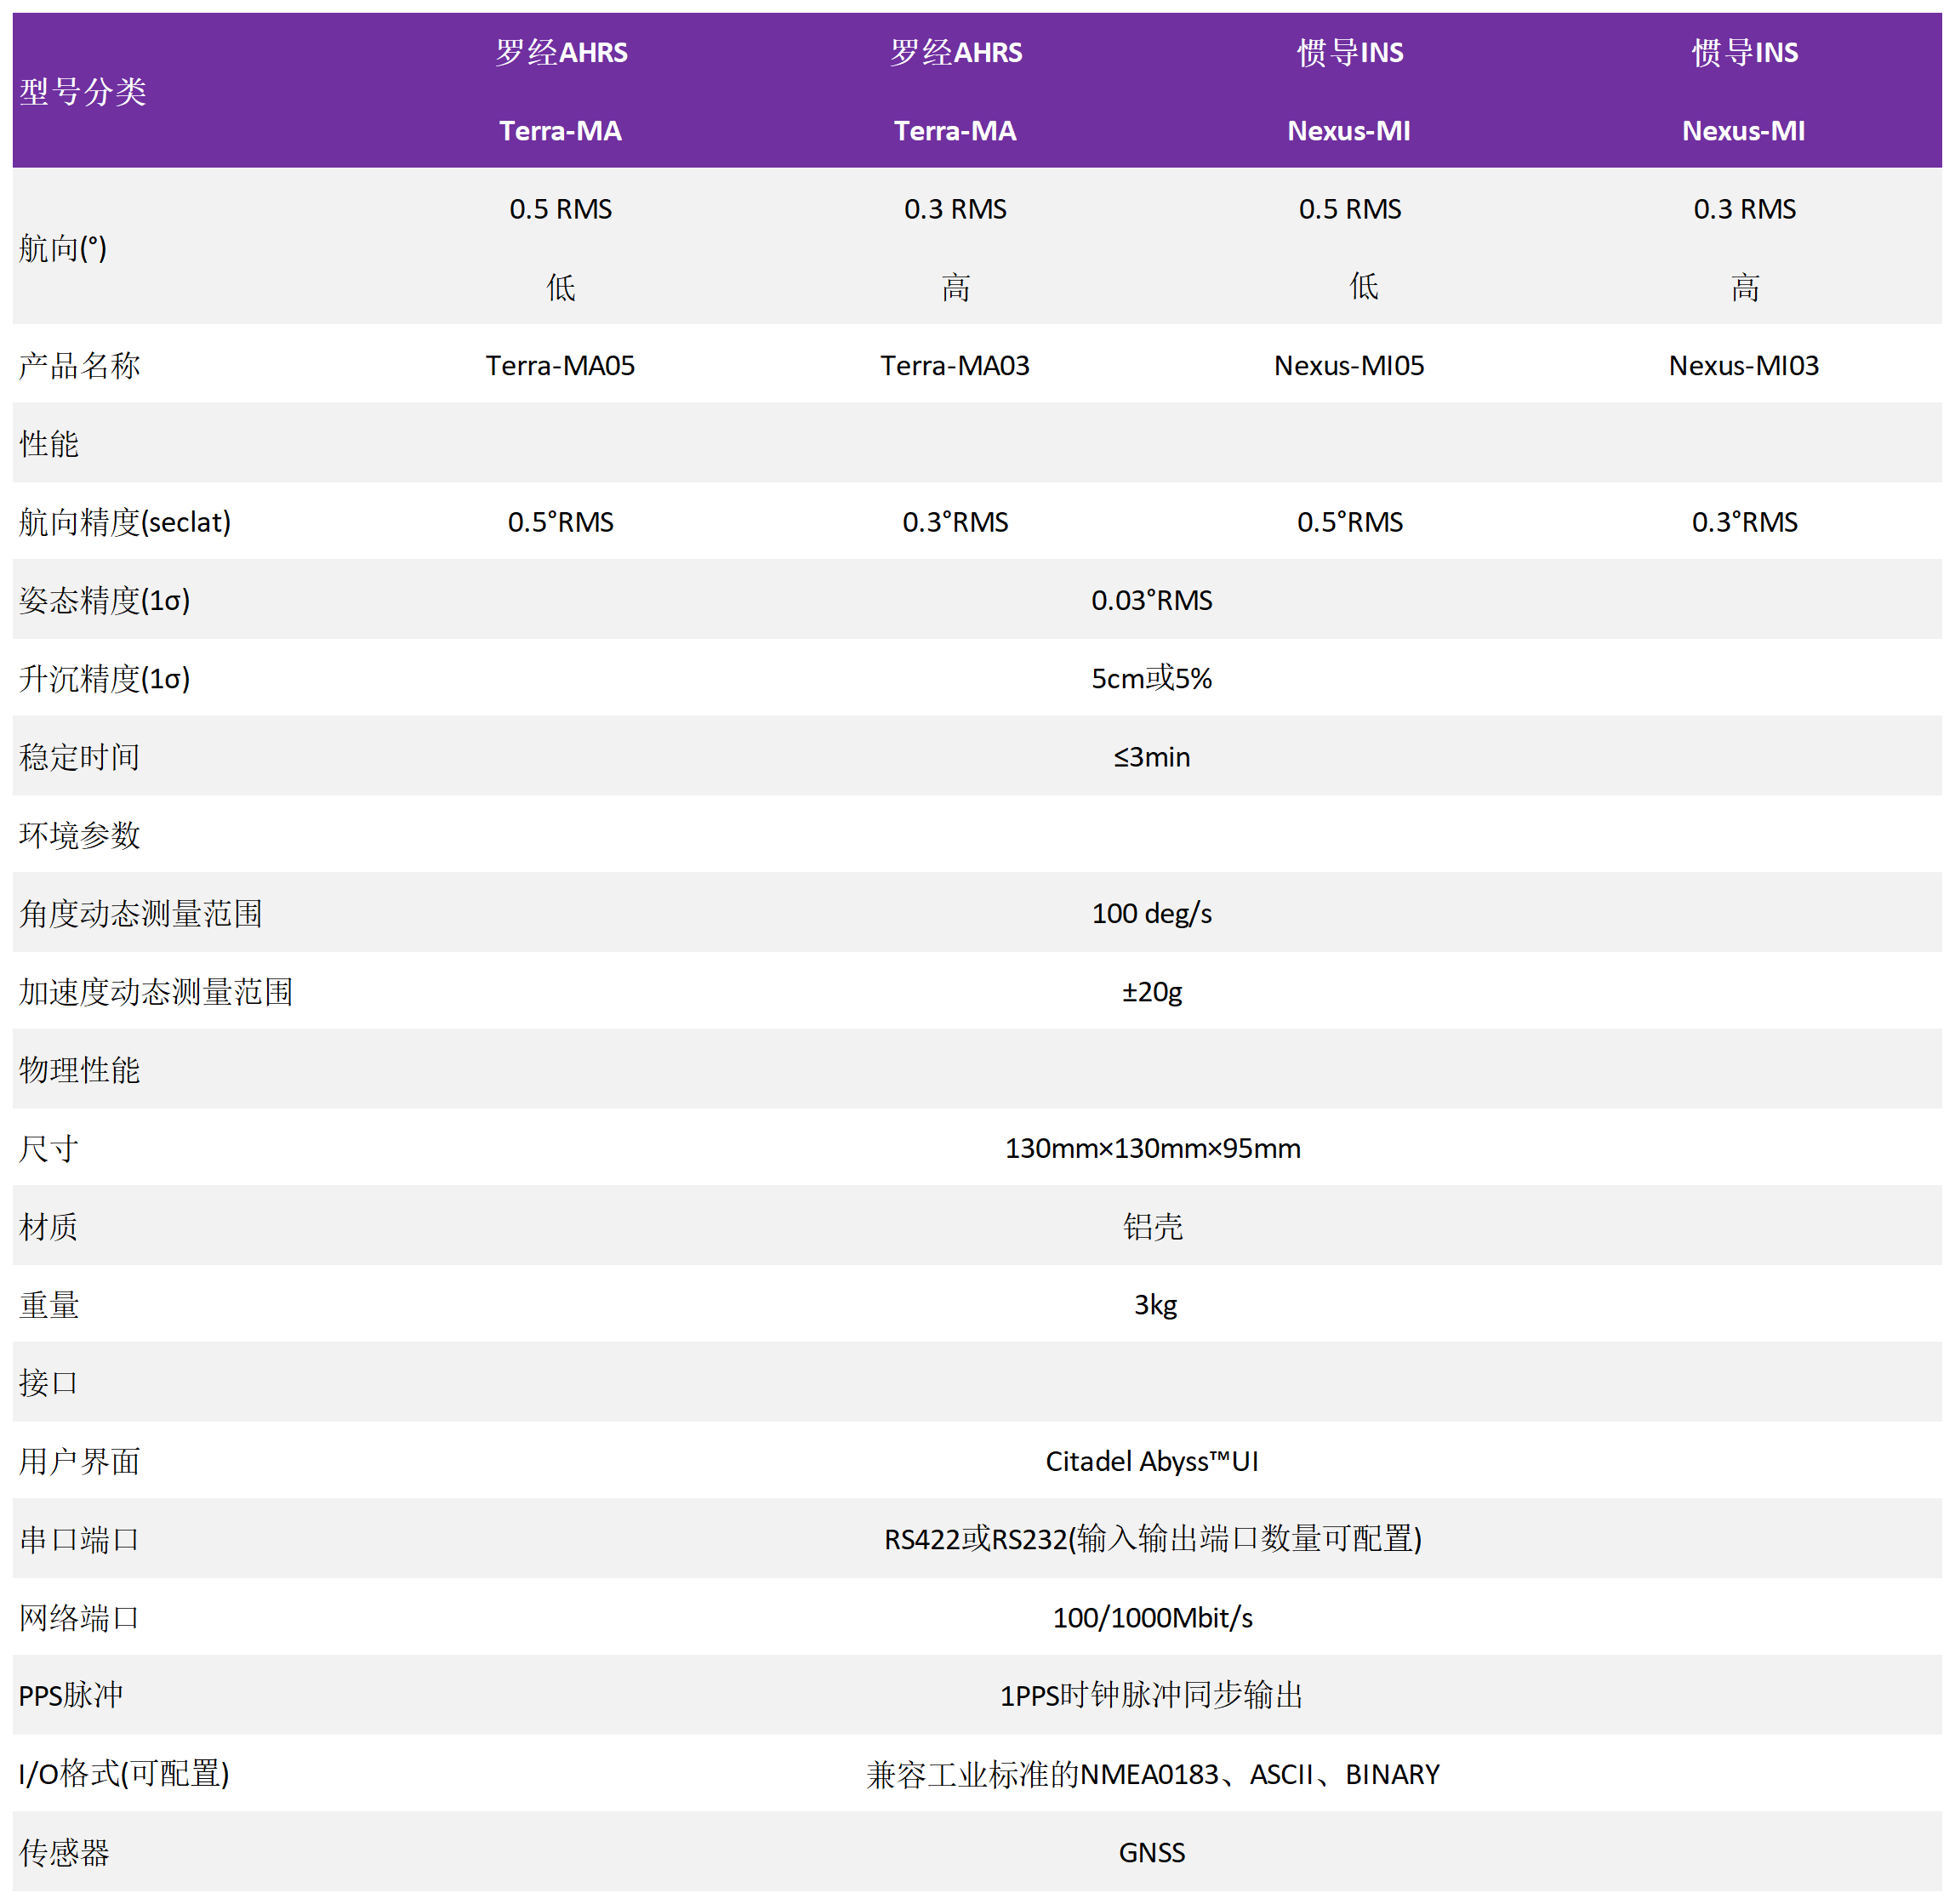Click the 130mm×130mm×95mm dimension value
The height and width of the screenshot is (1904, 1955).
[x=1151, y=1148]
